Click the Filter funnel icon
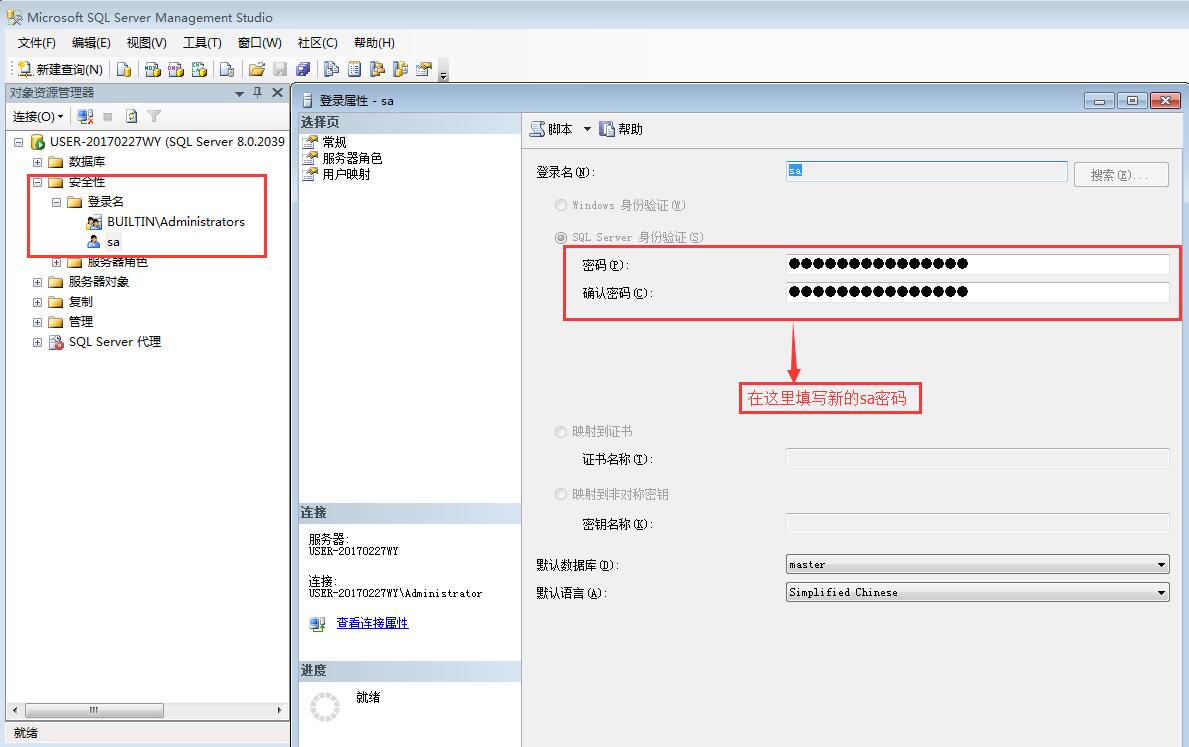 click(154, 117)
